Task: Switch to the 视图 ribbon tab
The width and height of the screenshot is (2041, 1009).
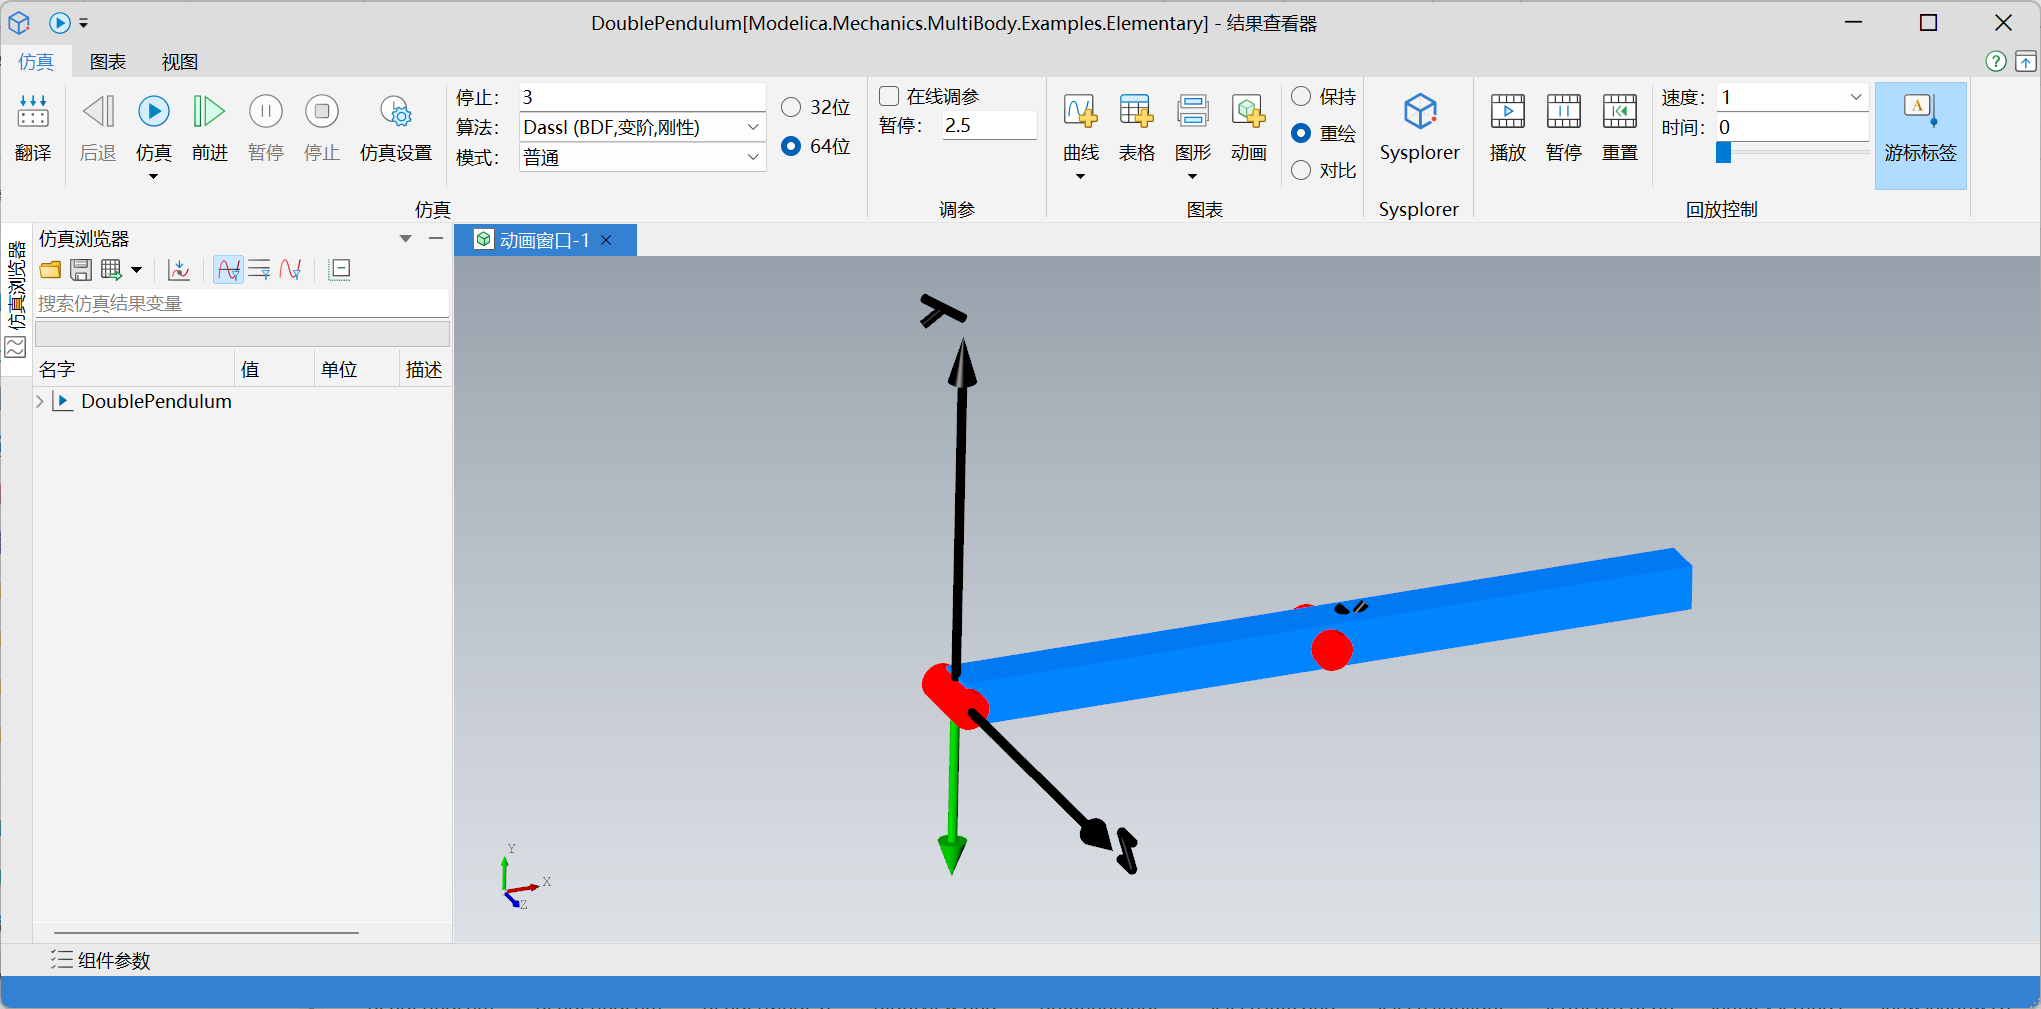Action: point(180,62)
